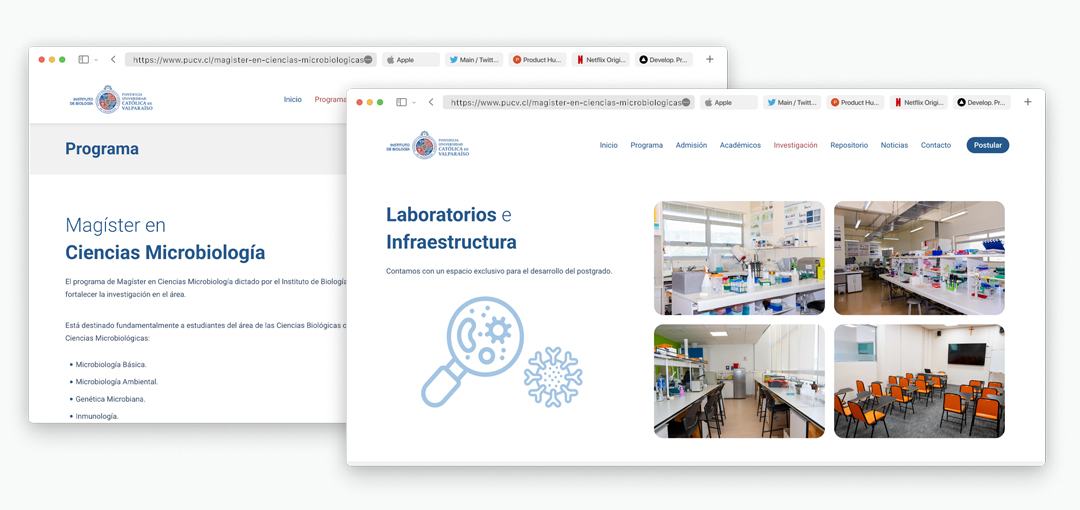Click text about espacio exclusivo del postgrado
The image size is (1080, 510).
[499, 271]
